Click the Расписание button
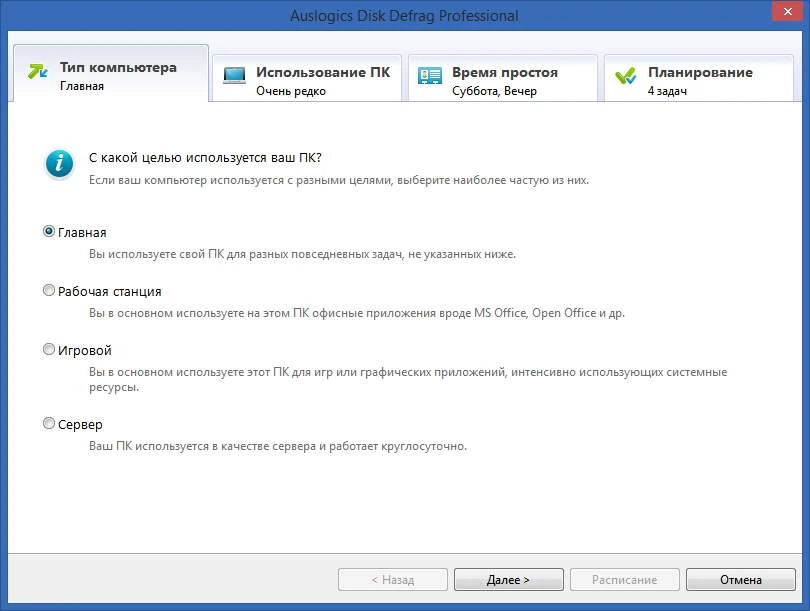This screenshot has width=810, height=611. pyautogui.click(x=625, y=579)
